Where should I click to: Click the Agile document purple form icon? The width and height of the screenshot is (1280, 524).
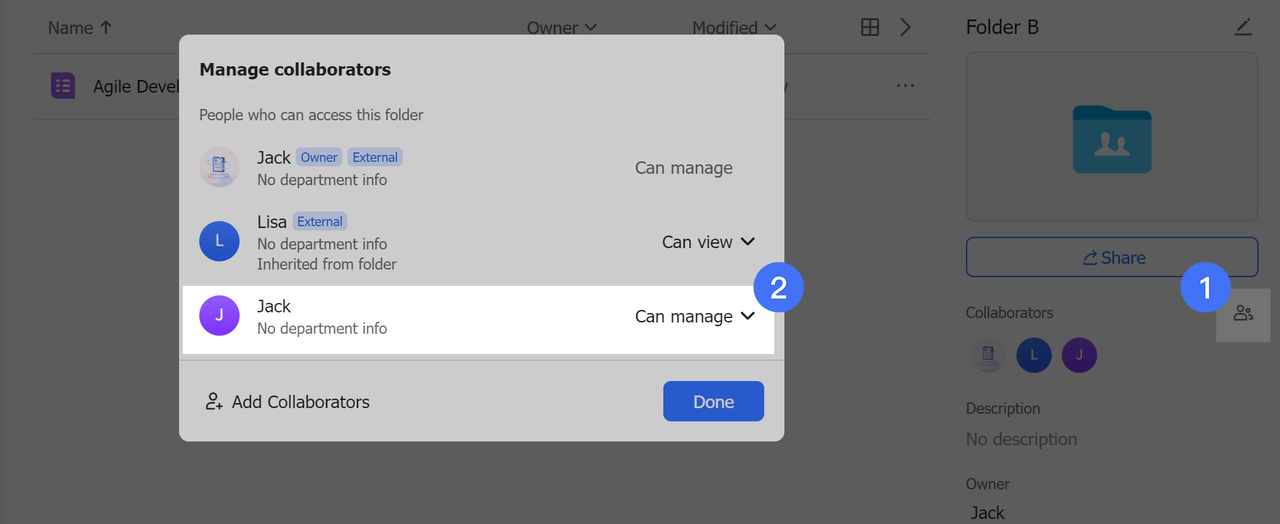pyautogui.click(x=64, y=86)
